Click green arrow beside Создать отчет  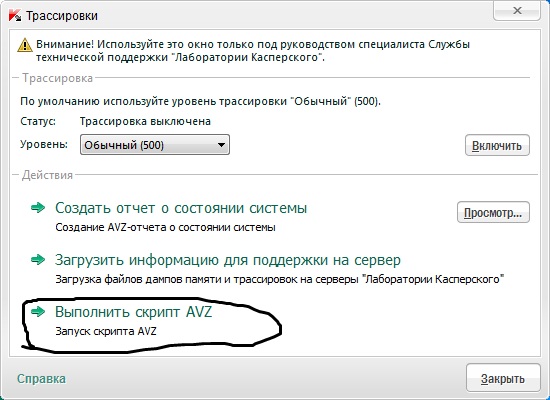(38, 208)
